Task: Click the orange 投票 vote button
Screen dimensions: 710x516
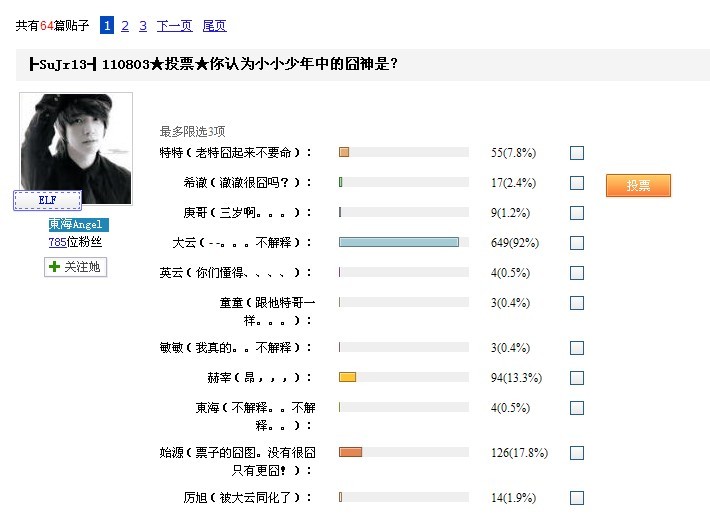Action: tap(638, 185)
